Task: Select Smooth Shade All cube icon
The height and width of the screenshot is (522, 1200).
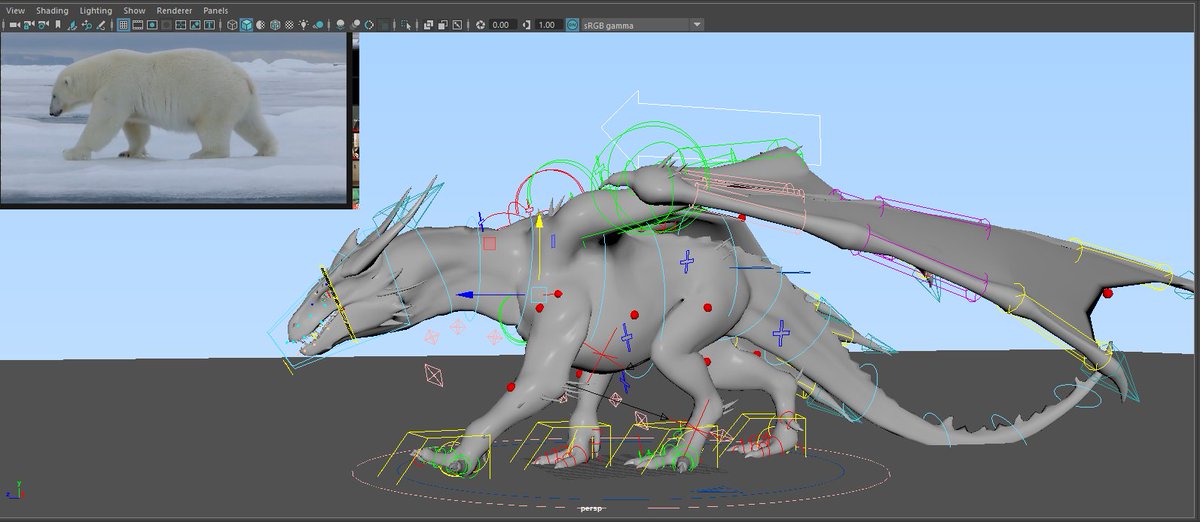Action: 247,24
